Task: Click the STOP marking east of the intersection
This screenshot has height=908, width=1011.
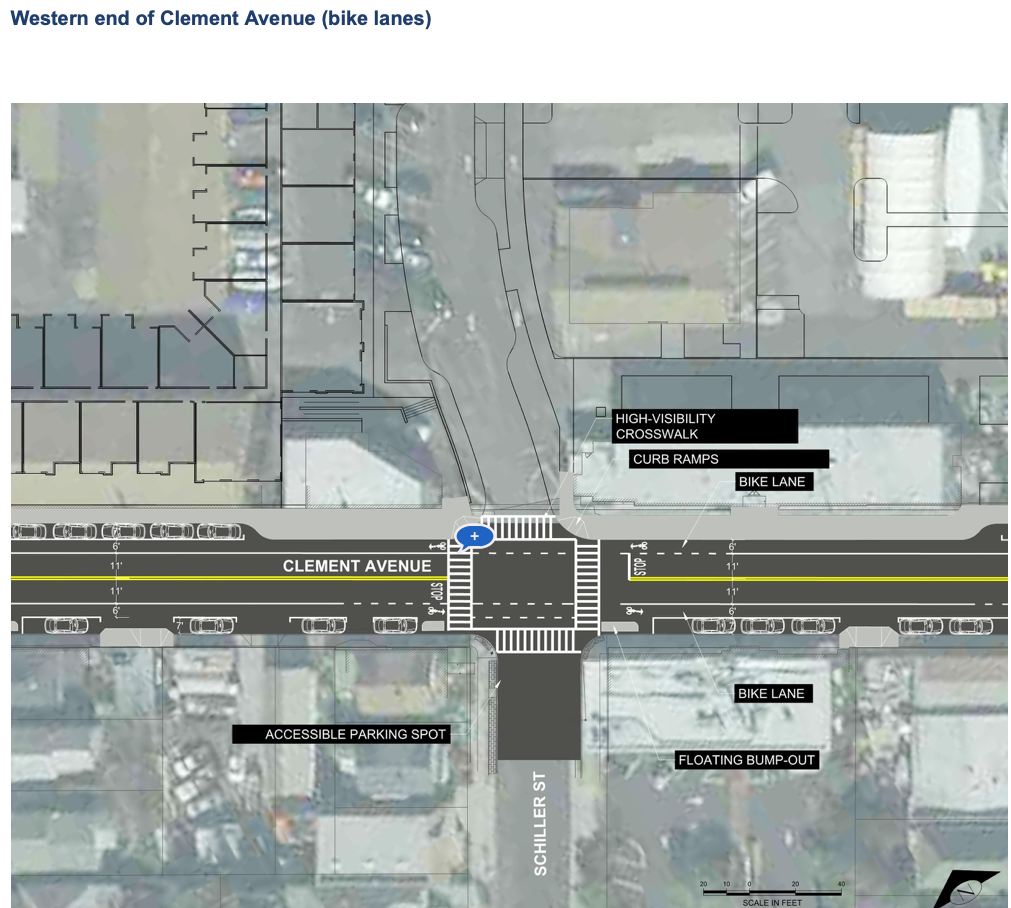Action: [x=641, y=567]
